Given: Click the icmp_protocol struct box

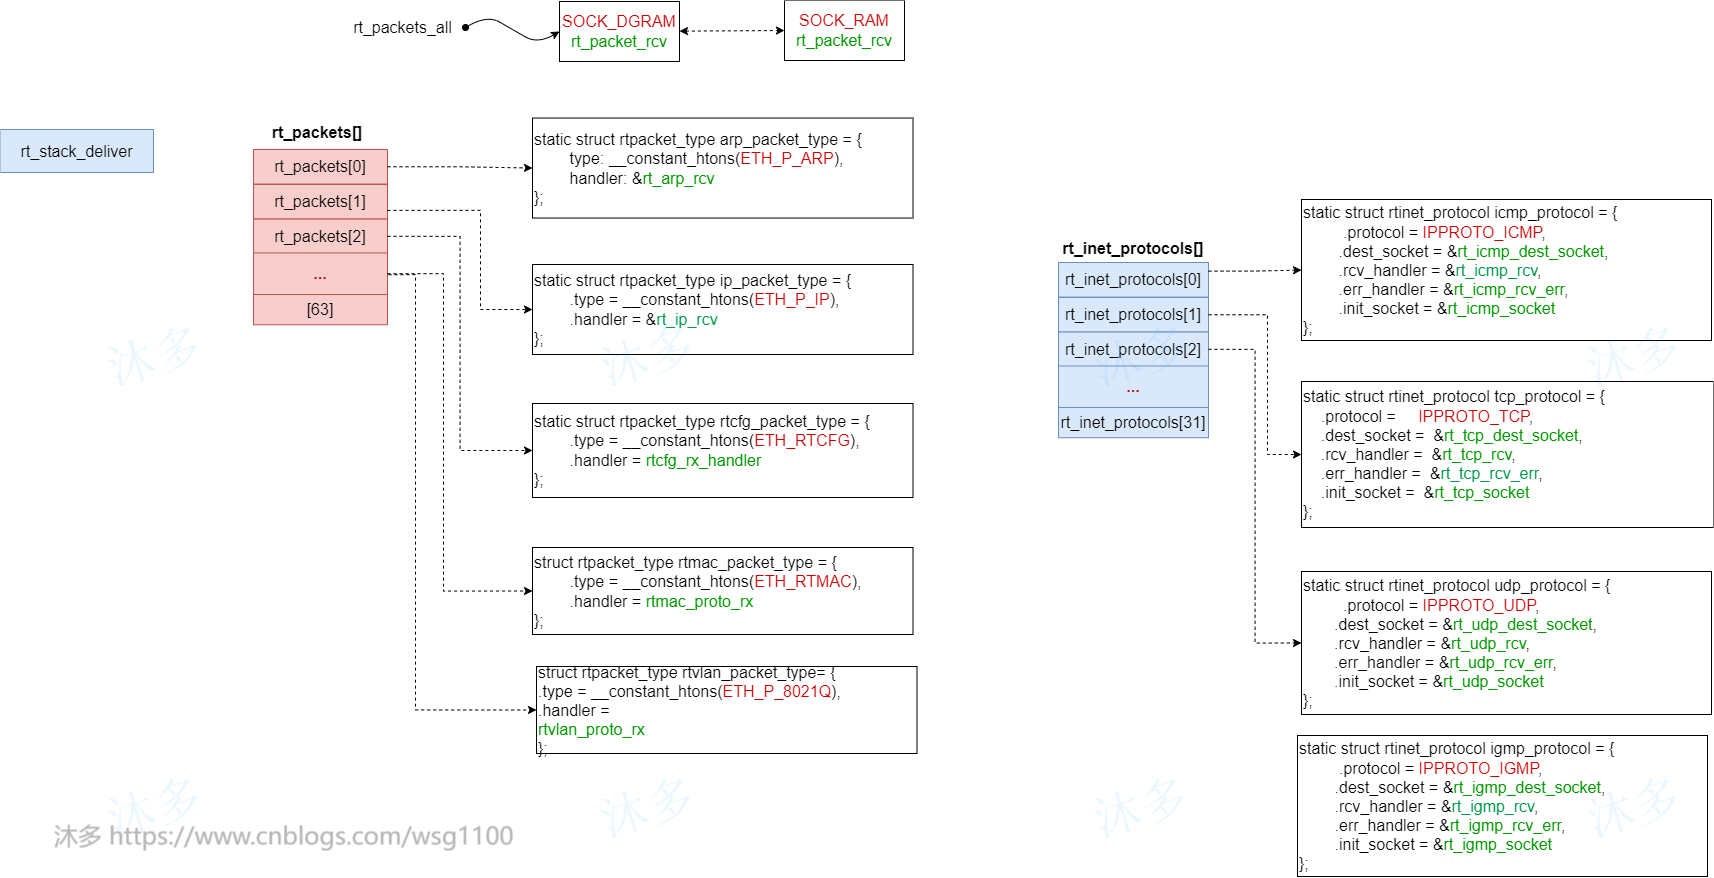Looking at the screenshot, I should pyautogui.click(x=1505, y=270).
